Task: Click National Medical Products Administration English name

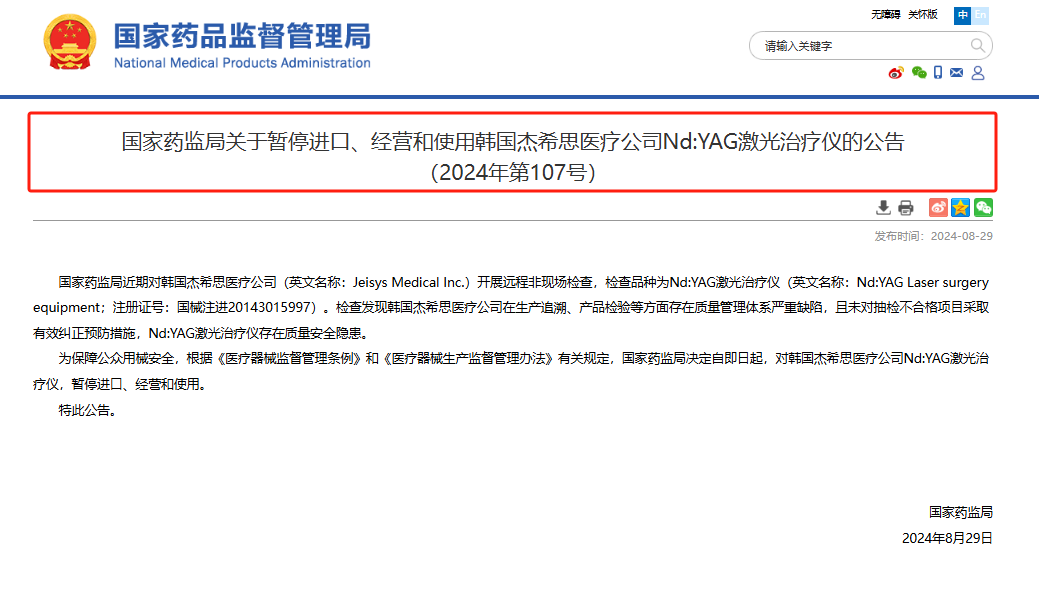Action: [x=243, y=63]
